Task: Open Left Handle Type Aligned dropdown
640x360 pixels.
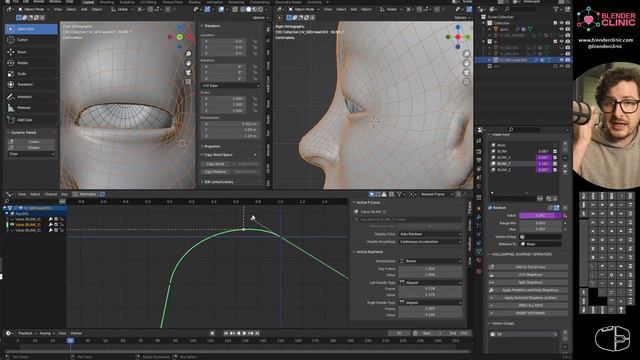Action: [x=431, y=282]
